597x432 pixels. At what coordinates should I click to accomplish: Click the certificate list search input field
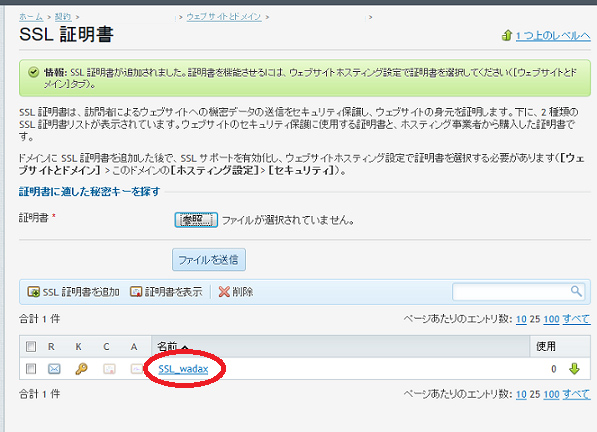[511, 292]
